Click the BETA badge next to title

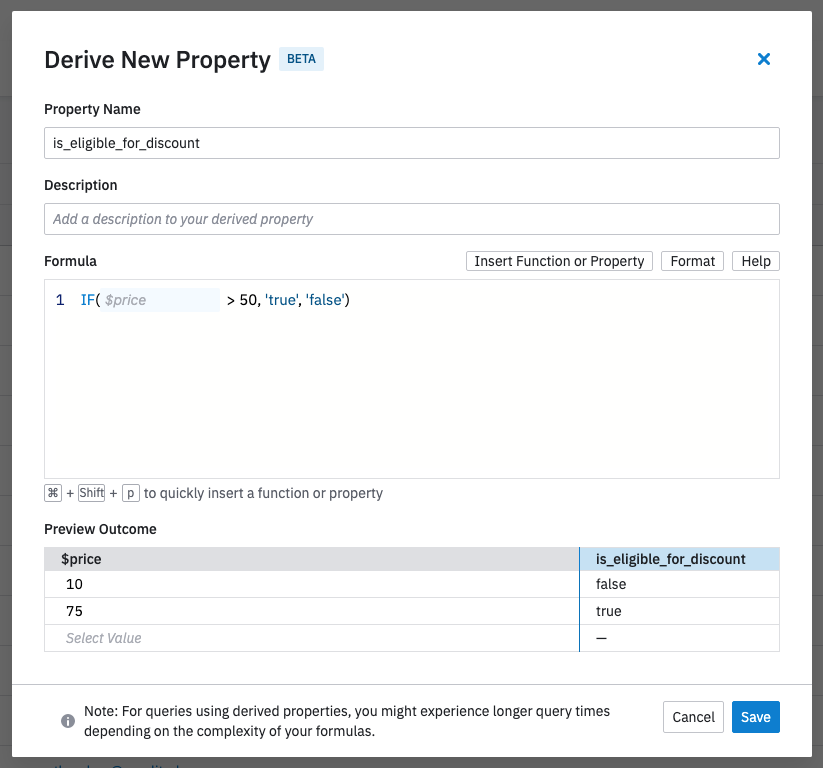coord(301,59)
